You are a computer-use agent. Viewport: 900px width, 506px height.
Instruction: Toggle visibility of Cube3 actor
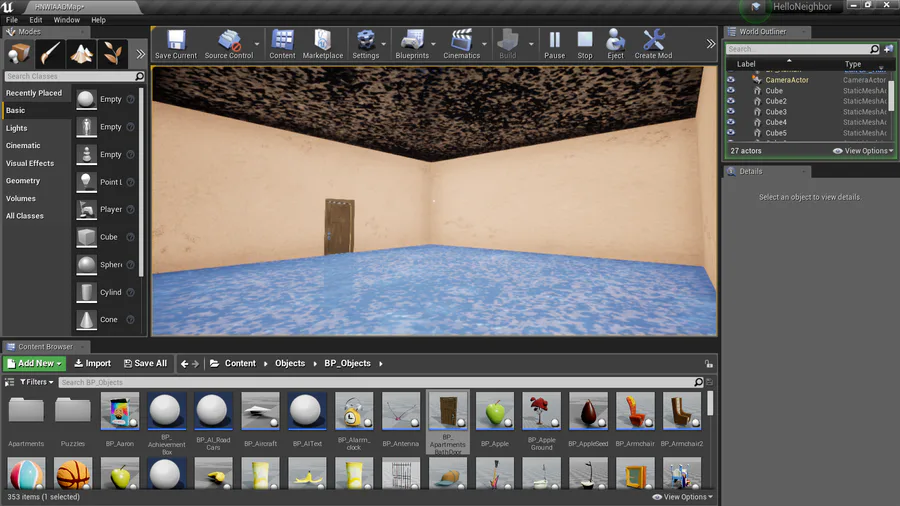coord(731,112)
